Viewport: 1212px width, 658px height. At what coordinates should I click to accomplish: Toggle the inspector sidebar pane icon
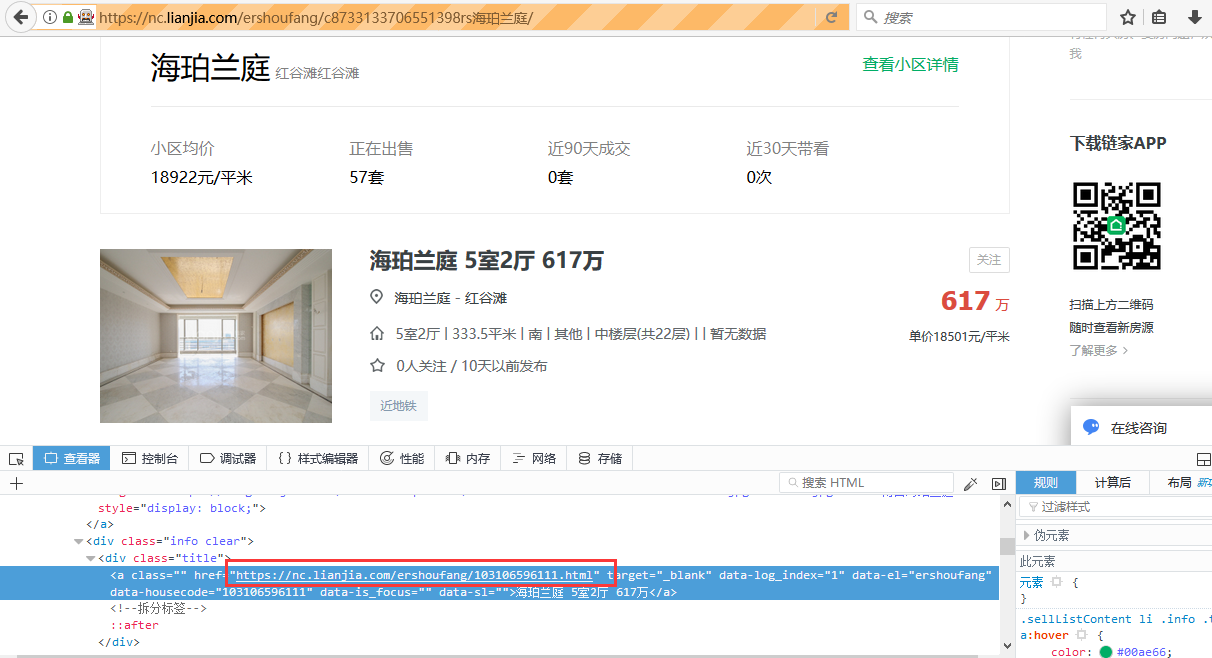coord(998,483)
